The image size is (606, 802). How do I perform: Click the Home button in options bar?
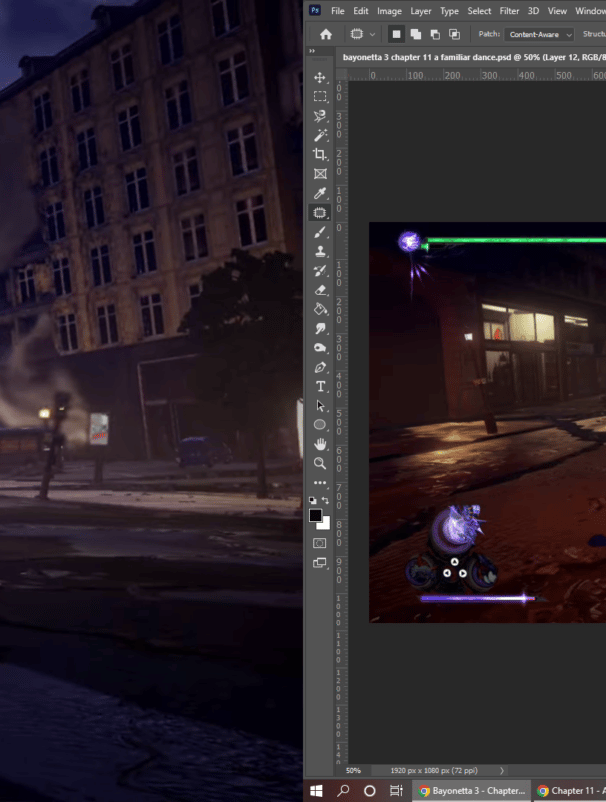pyautogui.click(x=325, y=34)
